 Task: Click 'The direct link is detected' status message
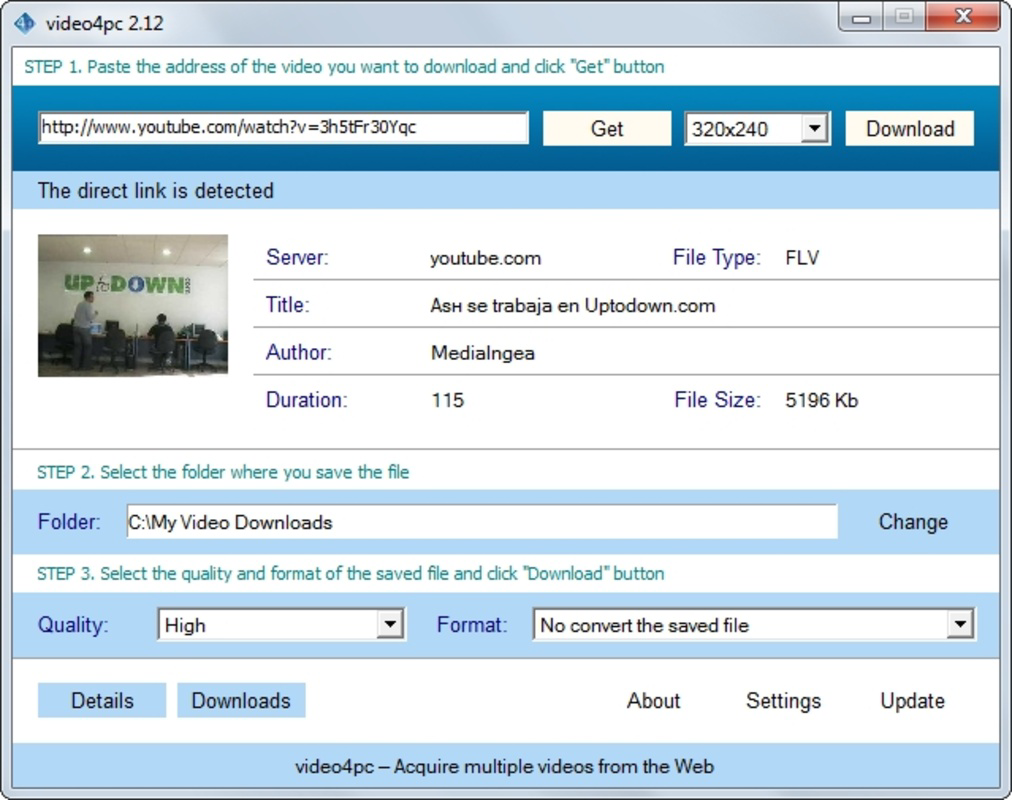[156, 190]
